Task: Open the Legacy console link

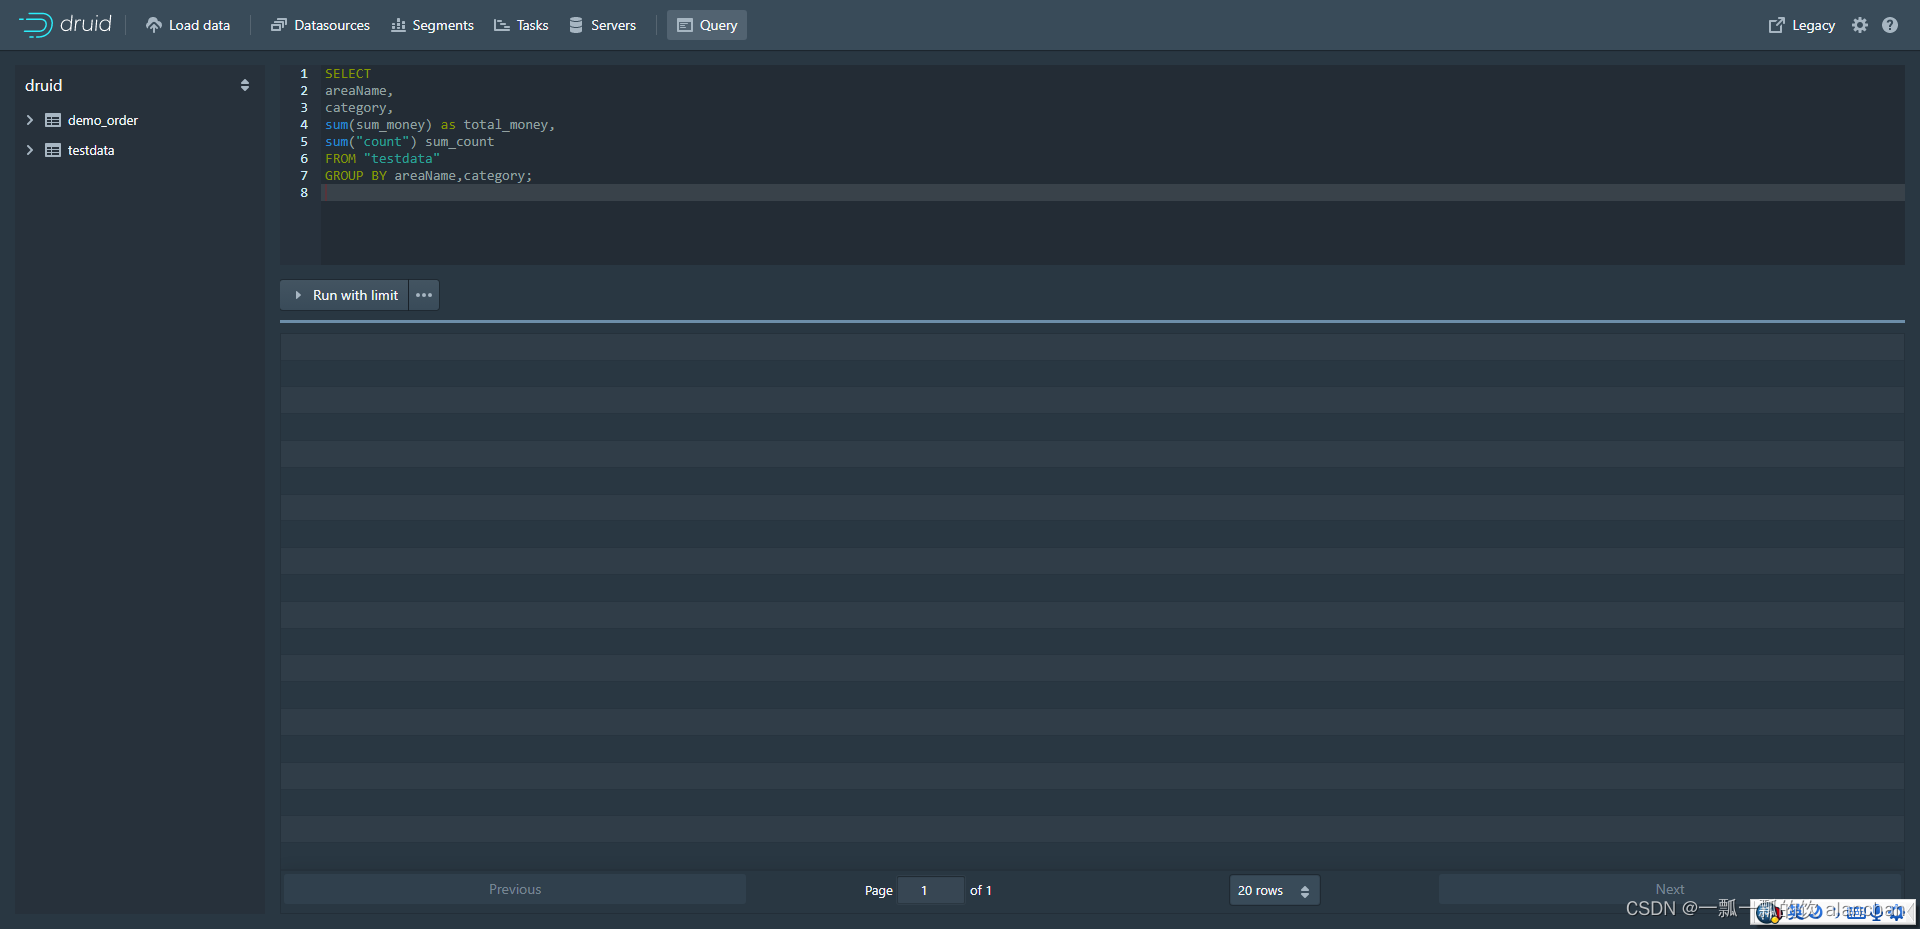Action: 1801,25
